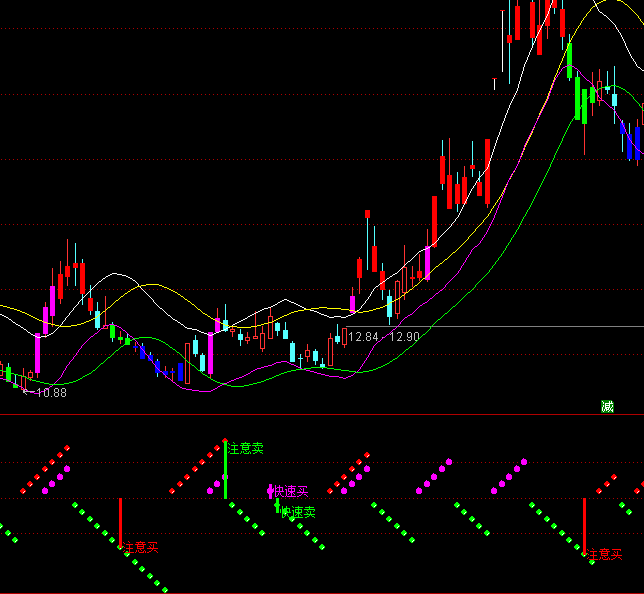Image resolution: width=644 pixels, height=594 pixels.
Task: Click the blue candles at the far right edge
Action: pyautogui.click(x=632, y=140)
